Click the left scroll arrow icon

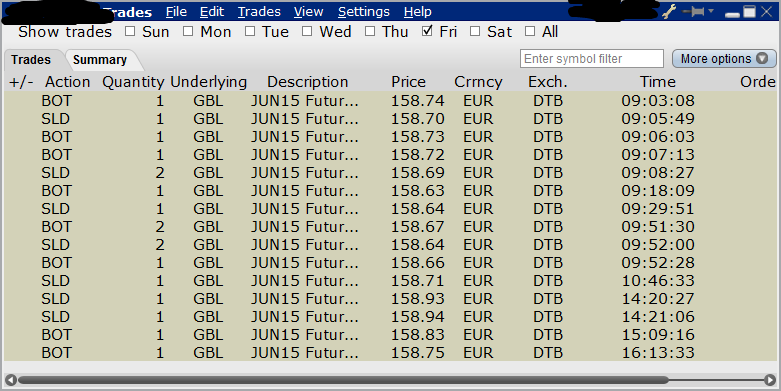click(10, 380)
